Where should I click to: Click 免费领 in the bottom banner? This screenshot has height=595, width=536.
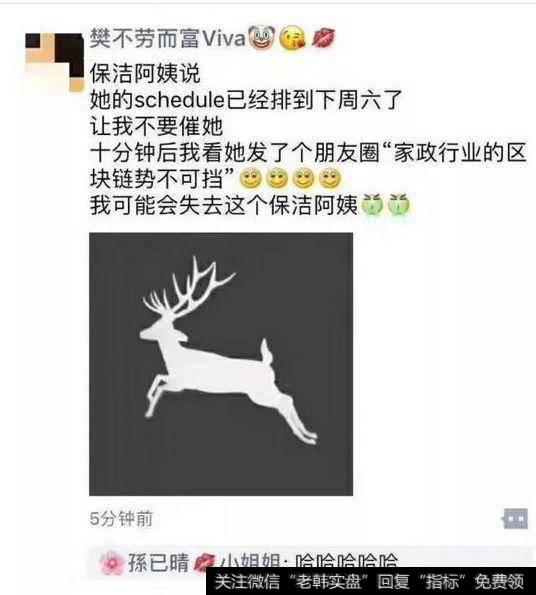500,581
